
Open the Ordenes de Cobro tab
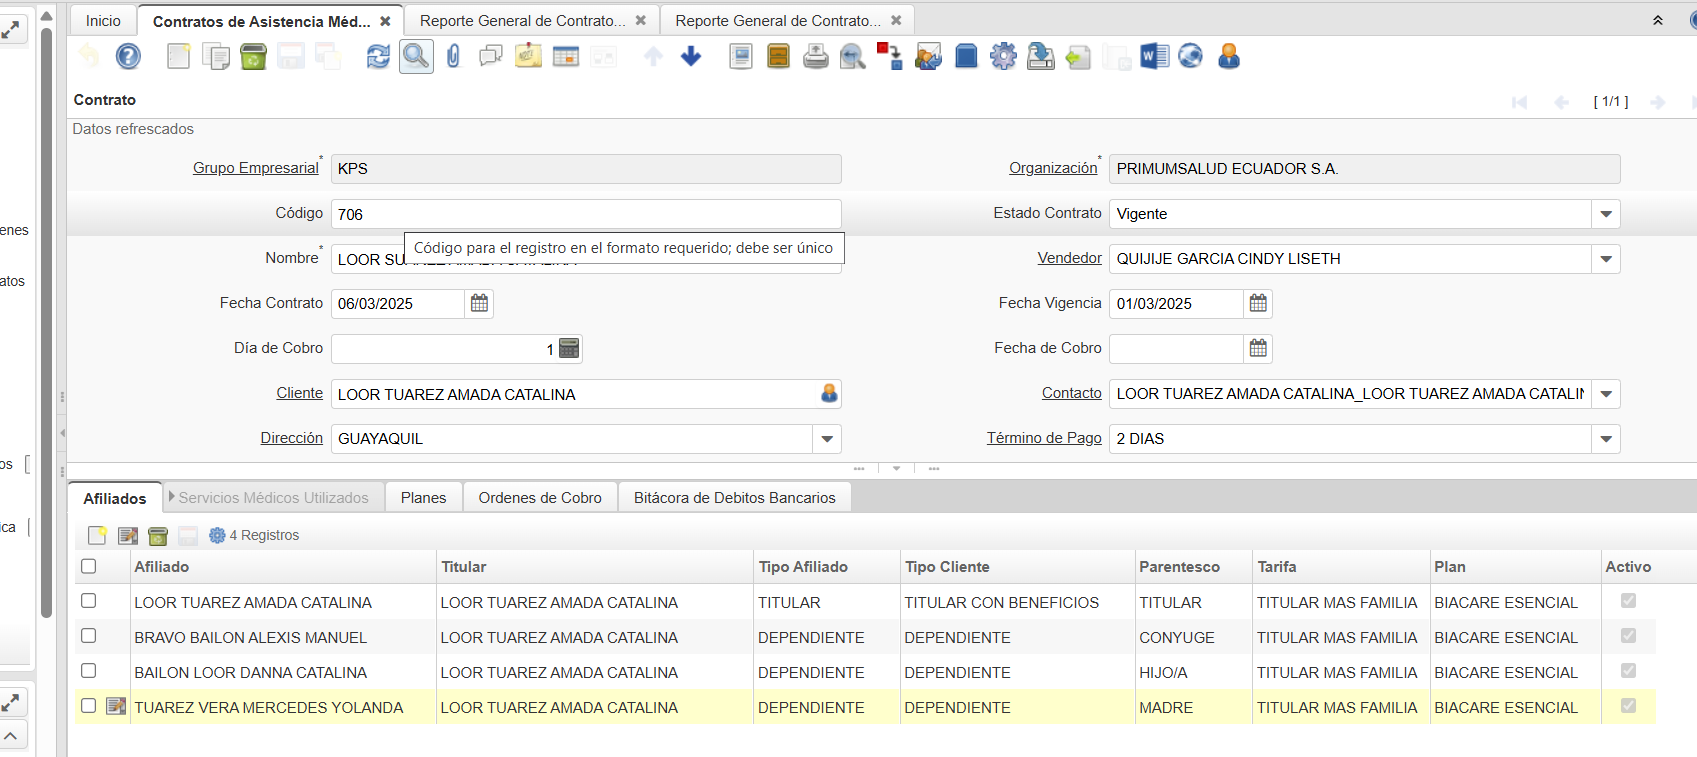pos(540,498)
